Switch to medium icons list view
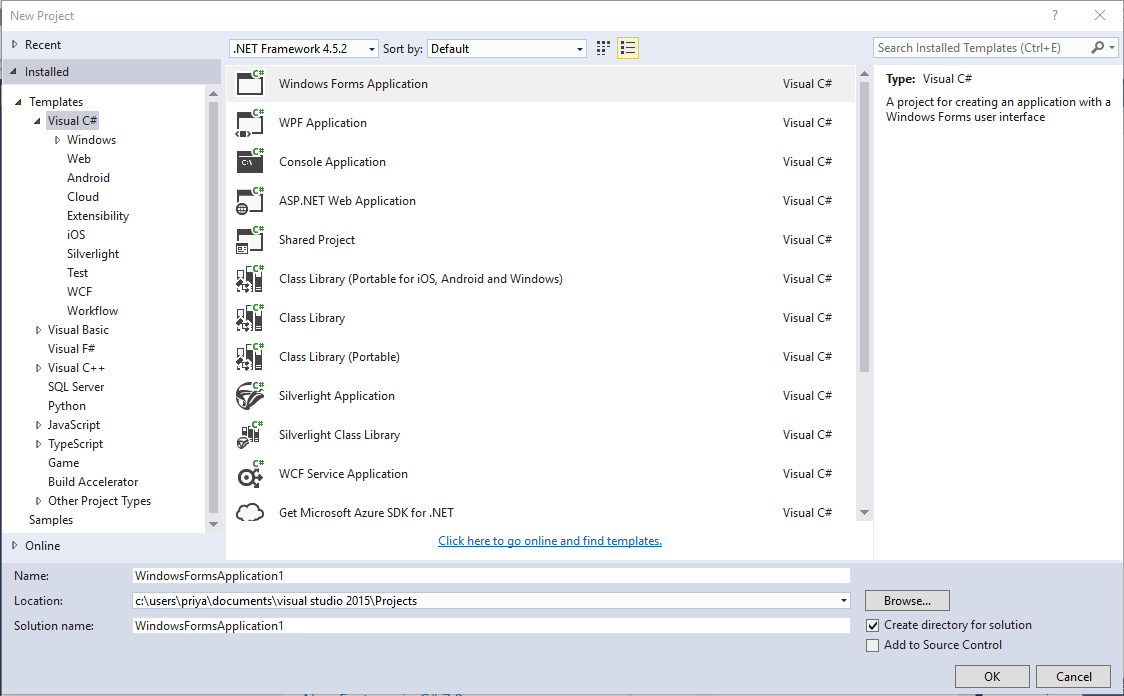 [628, 48]
